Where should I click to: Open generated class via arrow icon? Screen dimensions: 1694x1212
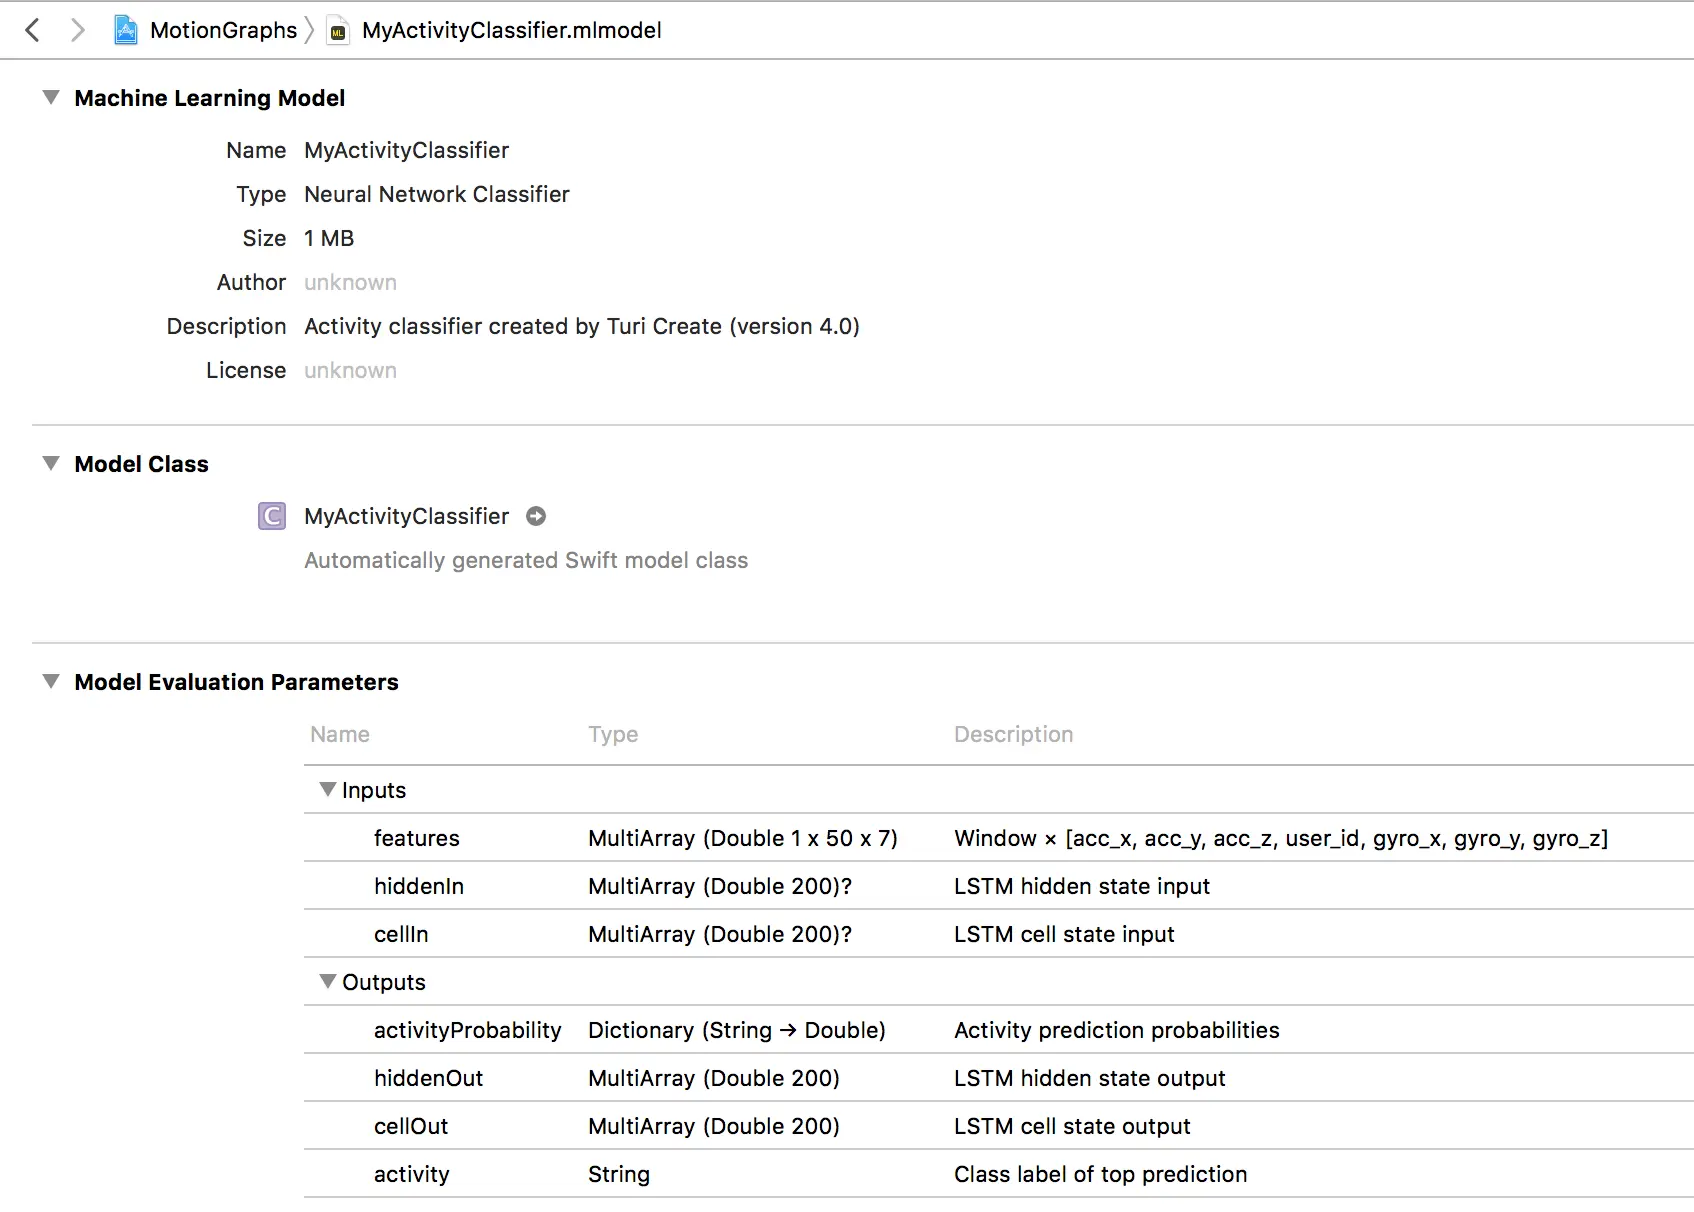[x=536, y=516]
